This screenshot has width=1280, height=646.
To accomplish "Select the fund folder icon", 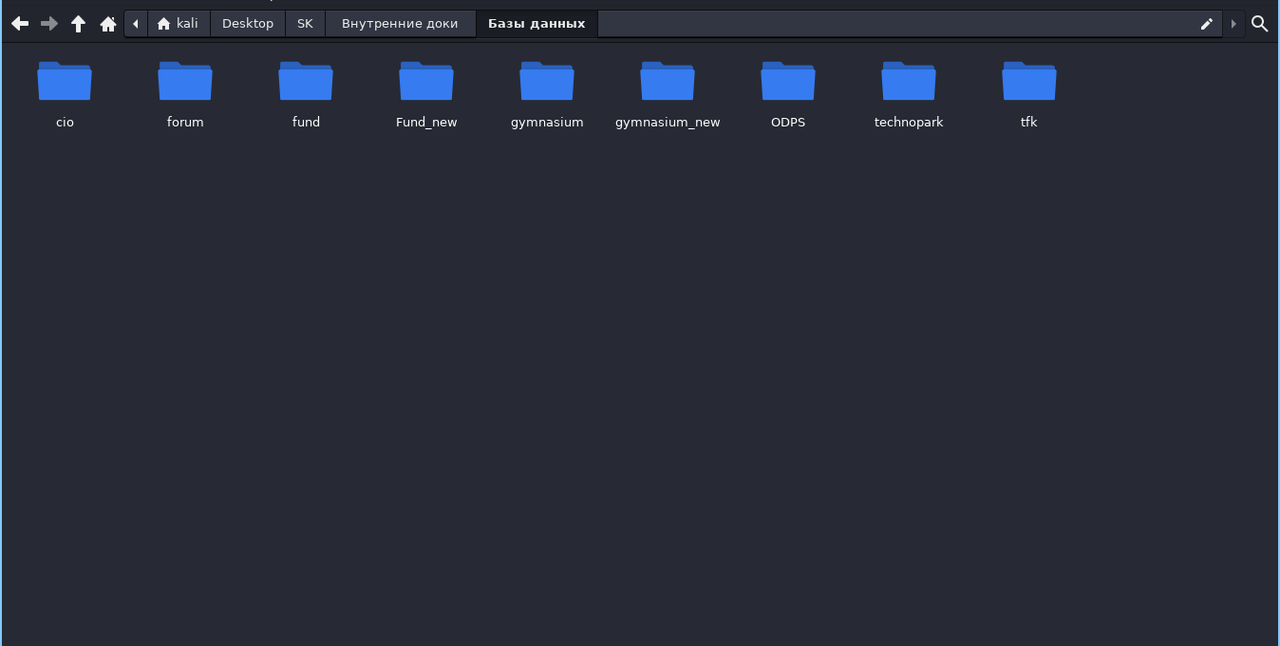I will pyautogui.click(x=306, y=81).
